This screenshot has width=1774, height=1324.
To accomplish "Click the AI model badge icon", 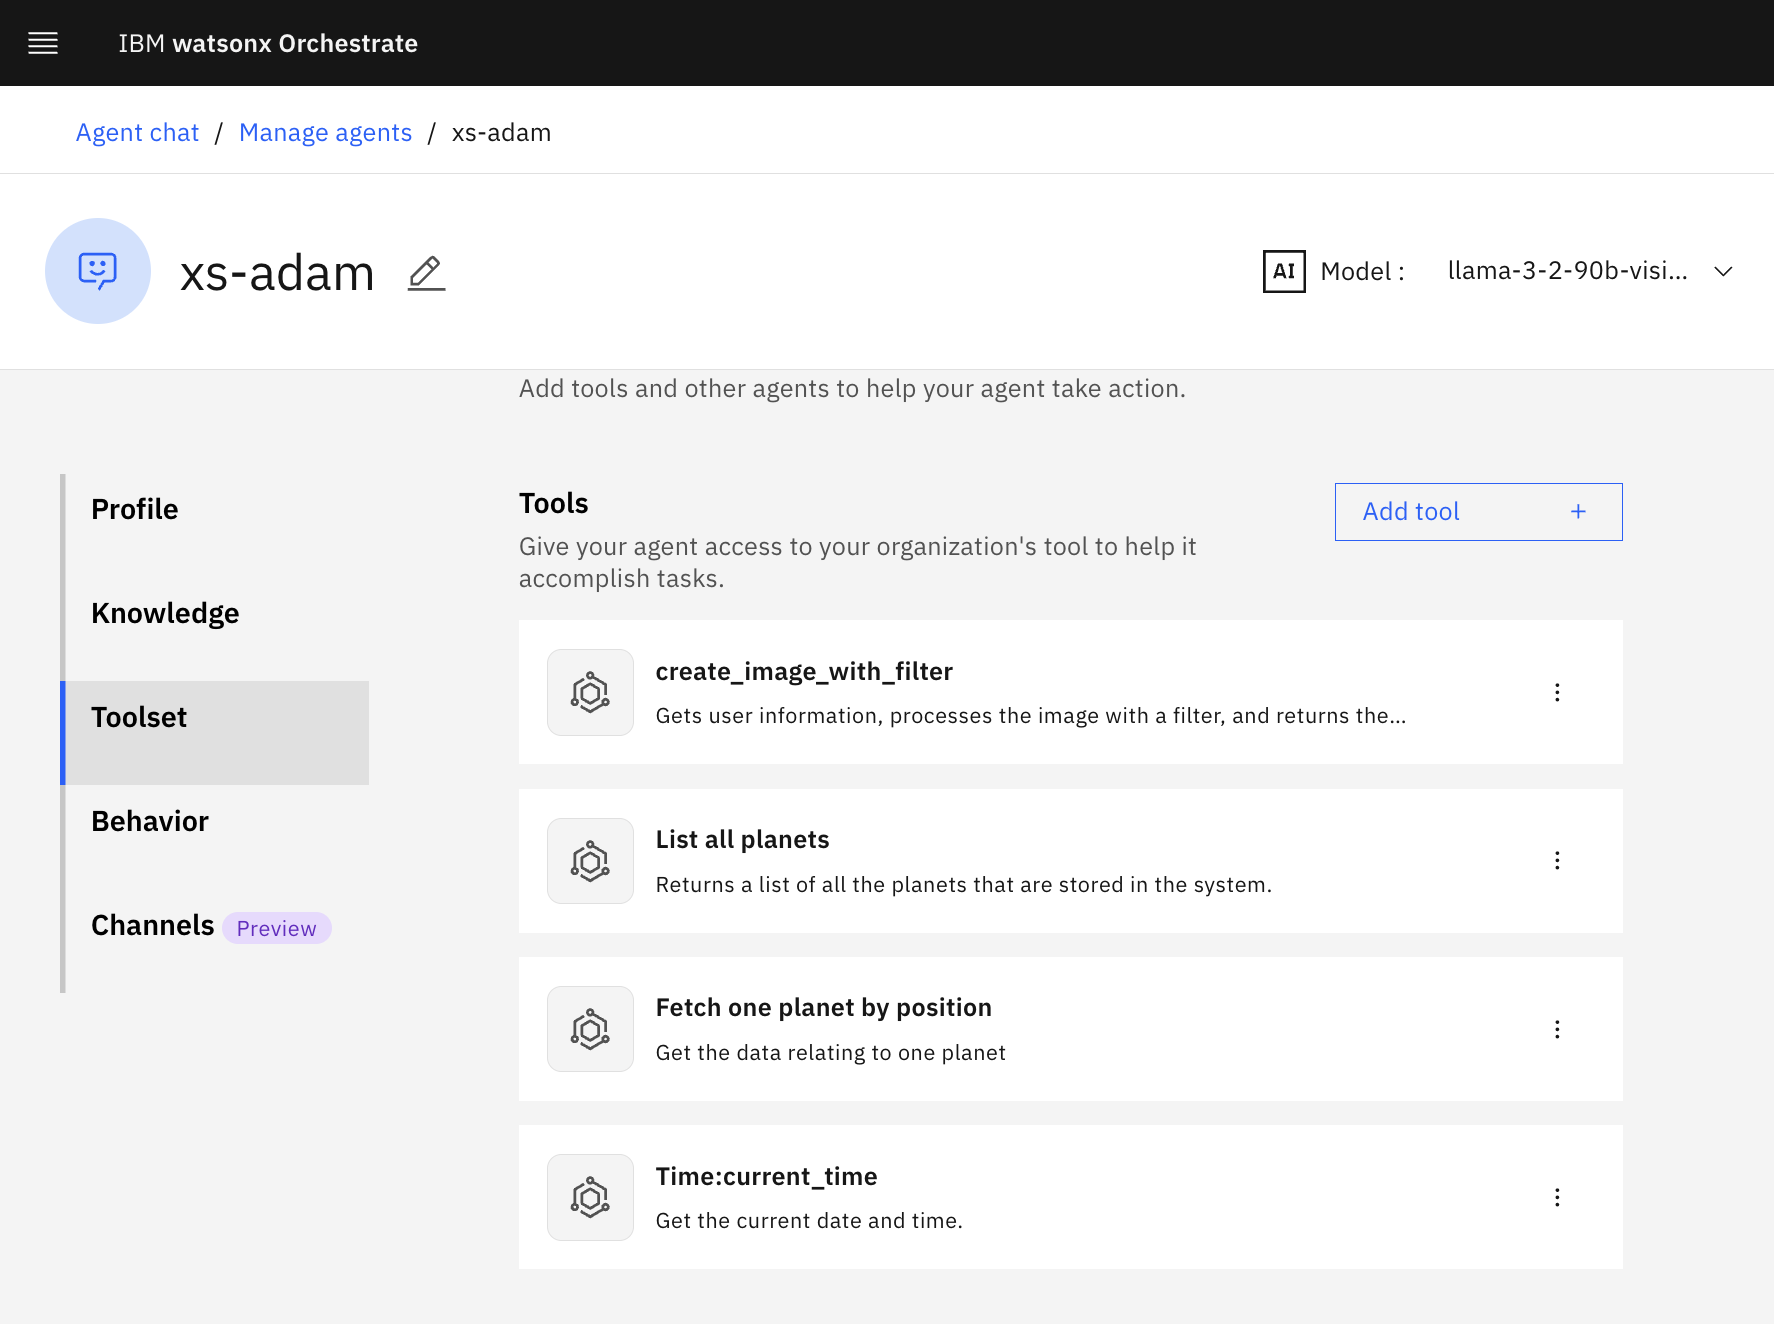I will 1284,271.
